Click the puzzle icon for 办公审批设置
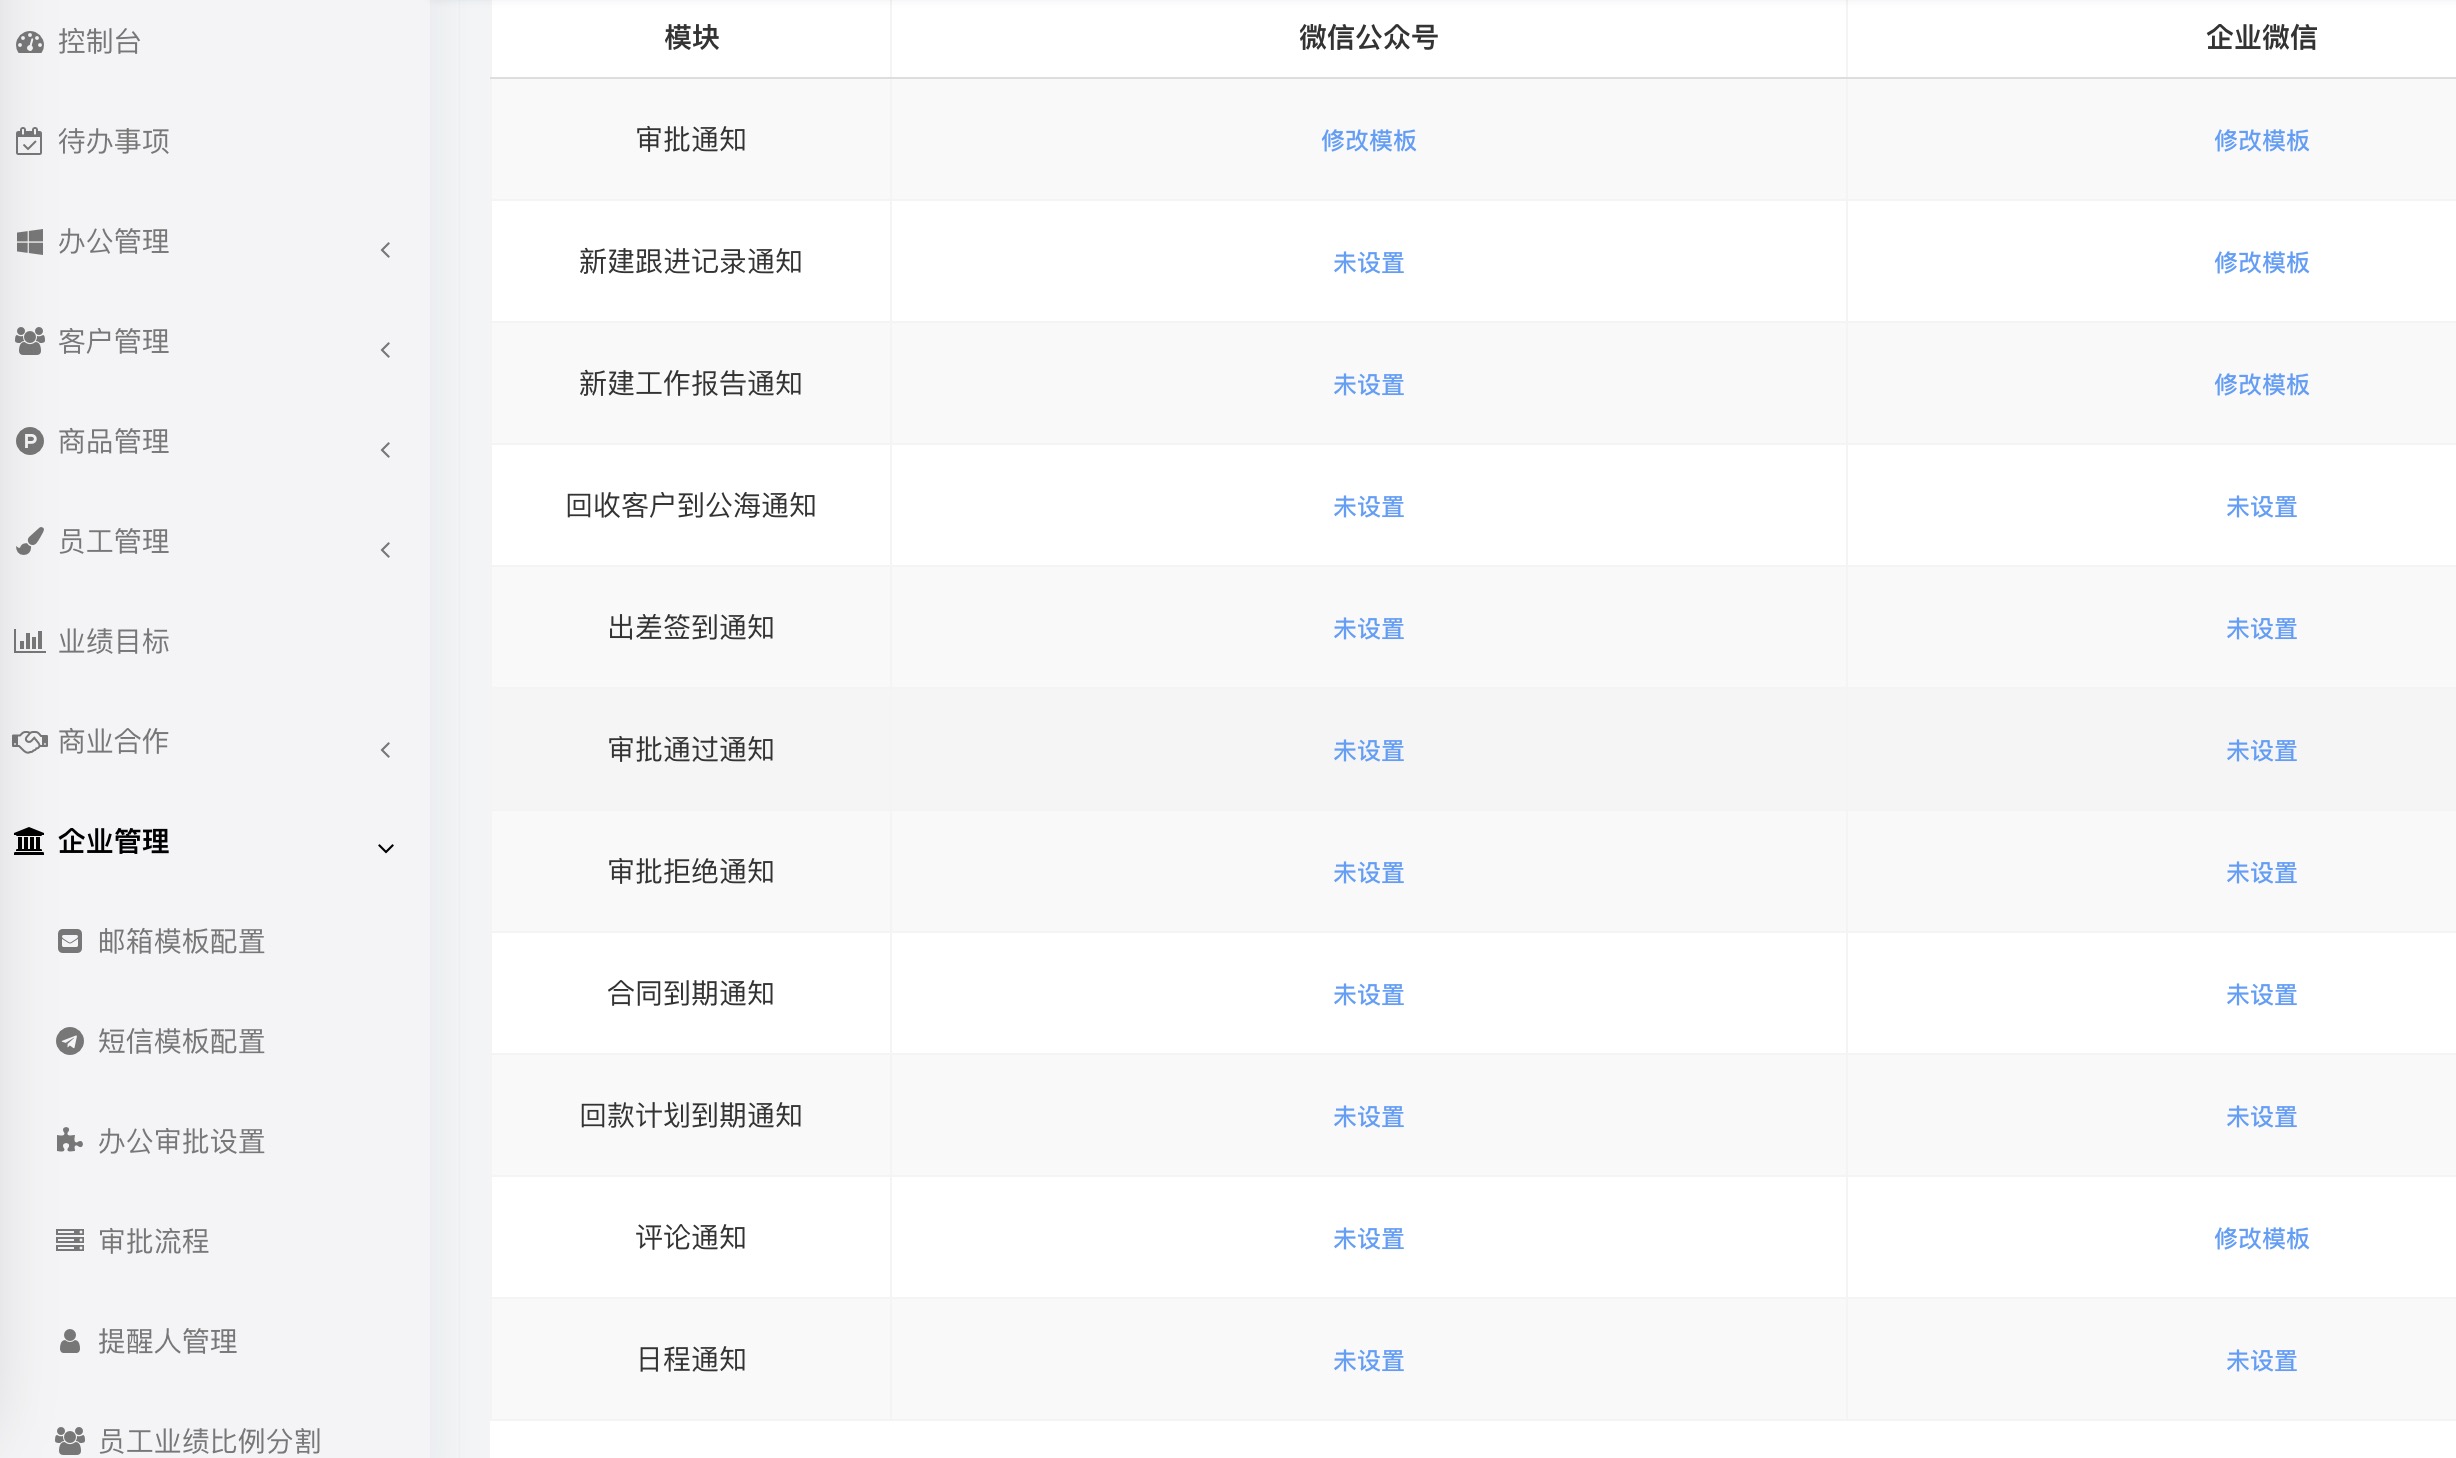Image resolution: width=2456 pixels, height=1458 pixels. click(69, 1141)
